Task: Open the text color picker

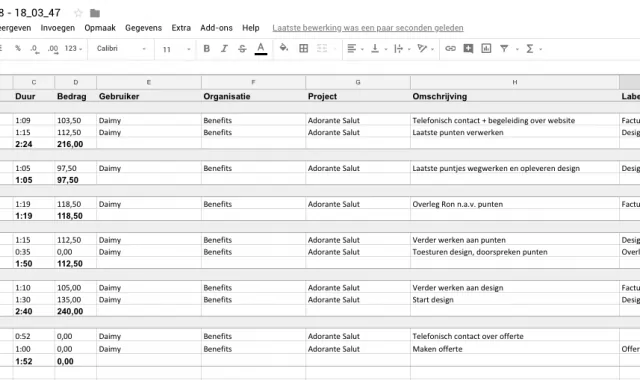Action: click(261, 49)
